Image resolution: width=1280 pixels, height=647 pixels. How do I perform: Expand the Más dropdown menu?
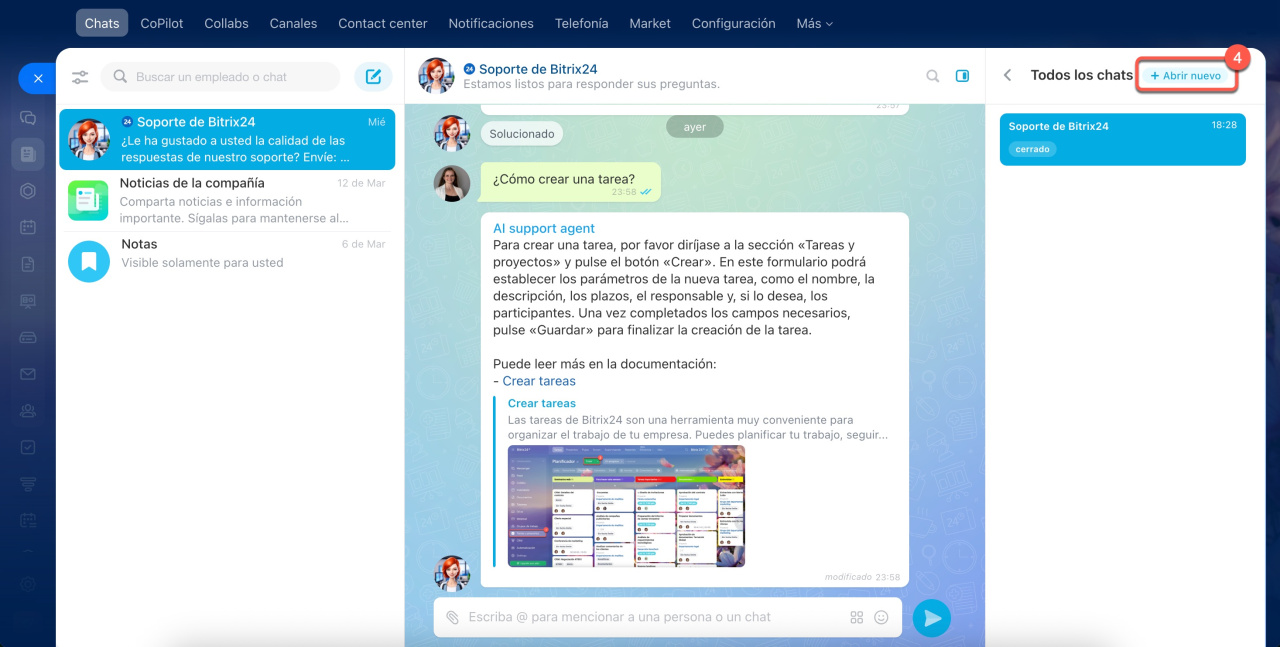pyautogui.click(x=814, y=23)
